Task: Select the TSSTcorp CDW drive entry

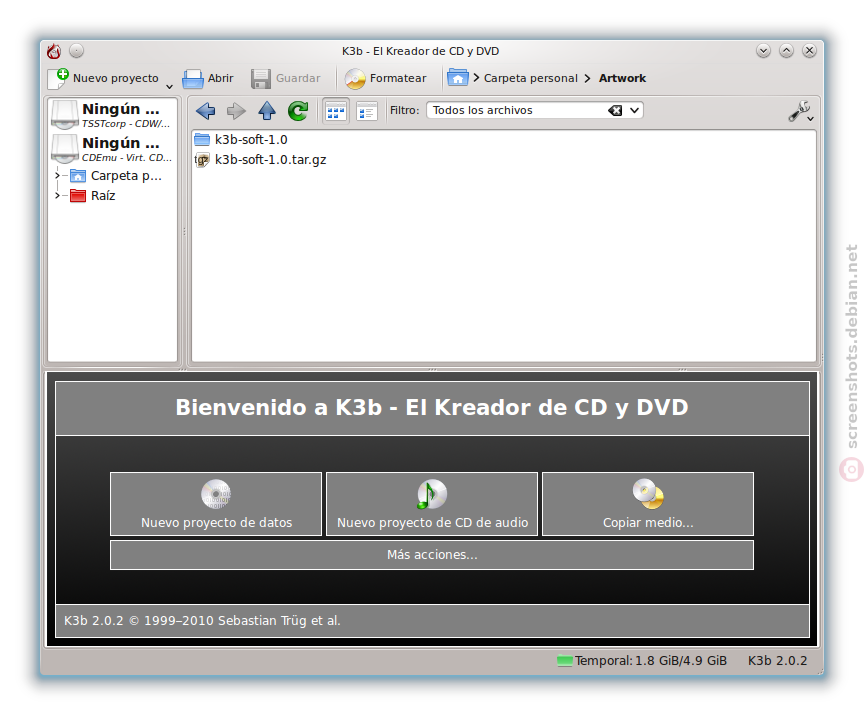Action: click(x=112, y=115)
